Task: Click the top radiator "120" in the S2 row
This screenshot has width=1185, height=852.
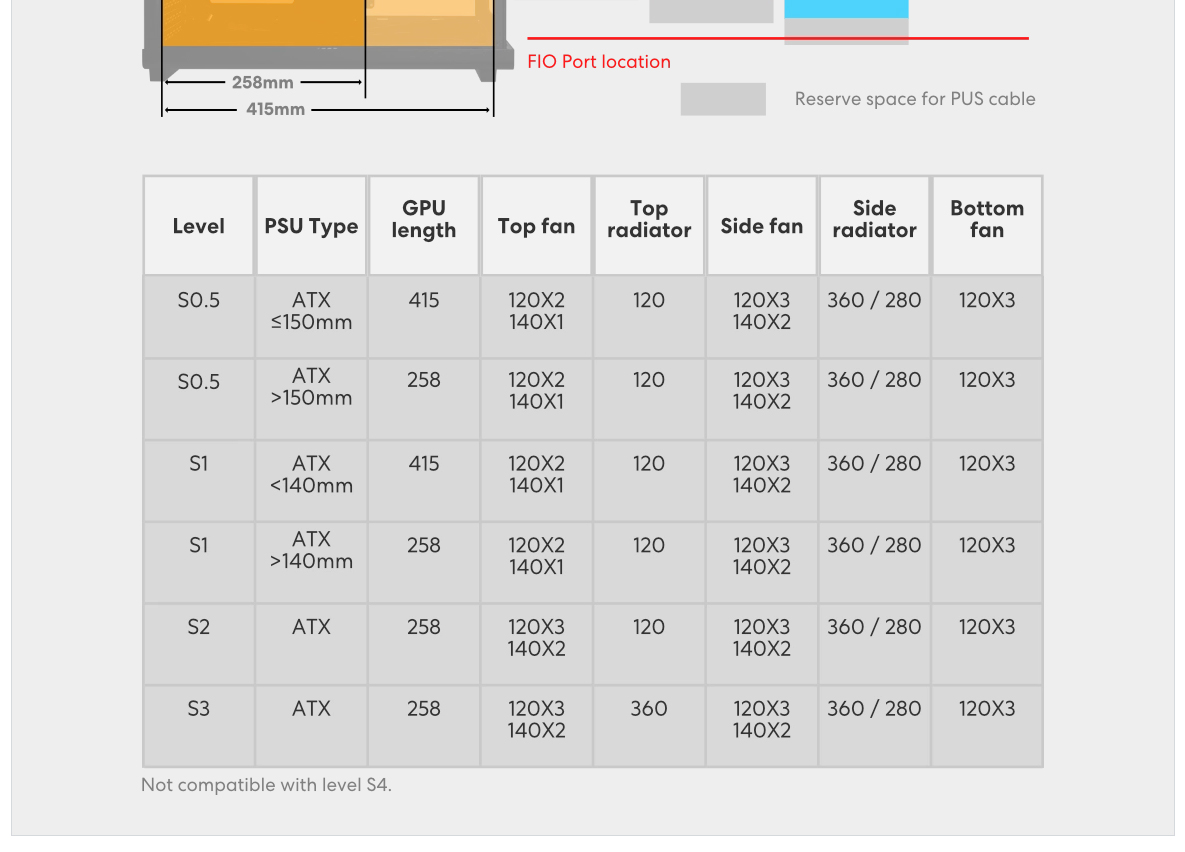Action: click(x=649, y=627)
